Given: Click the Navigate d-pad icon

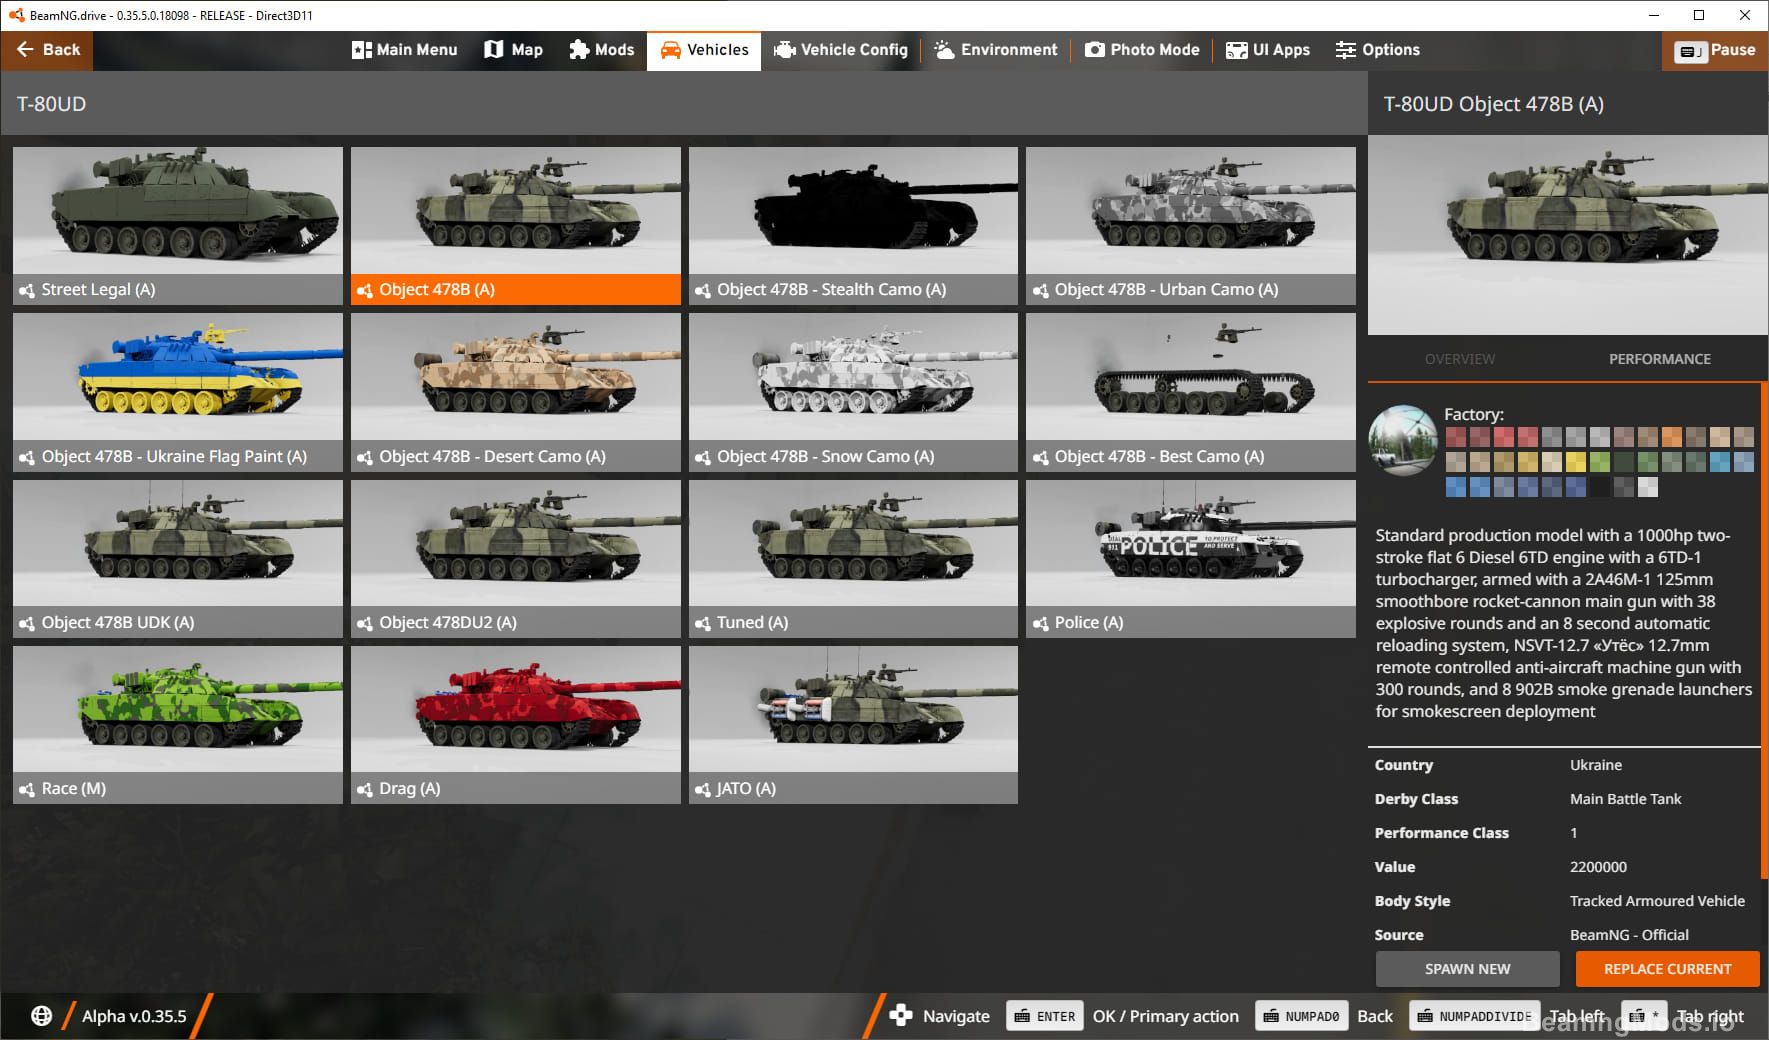Looking at the screenshot, I should click(901, 1015).
